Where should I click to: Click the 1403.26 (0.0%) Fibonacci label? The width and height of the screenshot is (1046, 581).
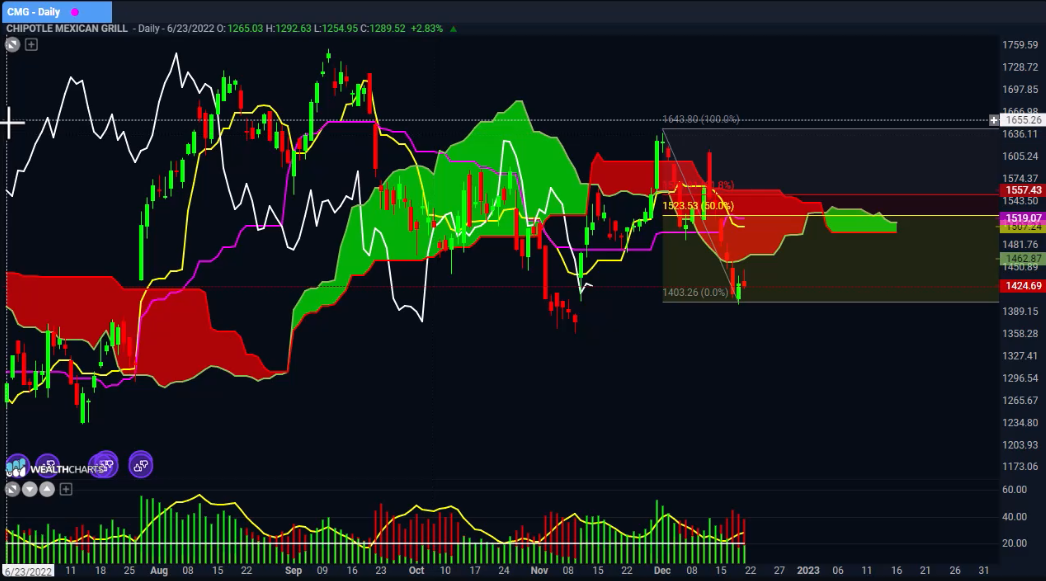(x=695, y=292)
